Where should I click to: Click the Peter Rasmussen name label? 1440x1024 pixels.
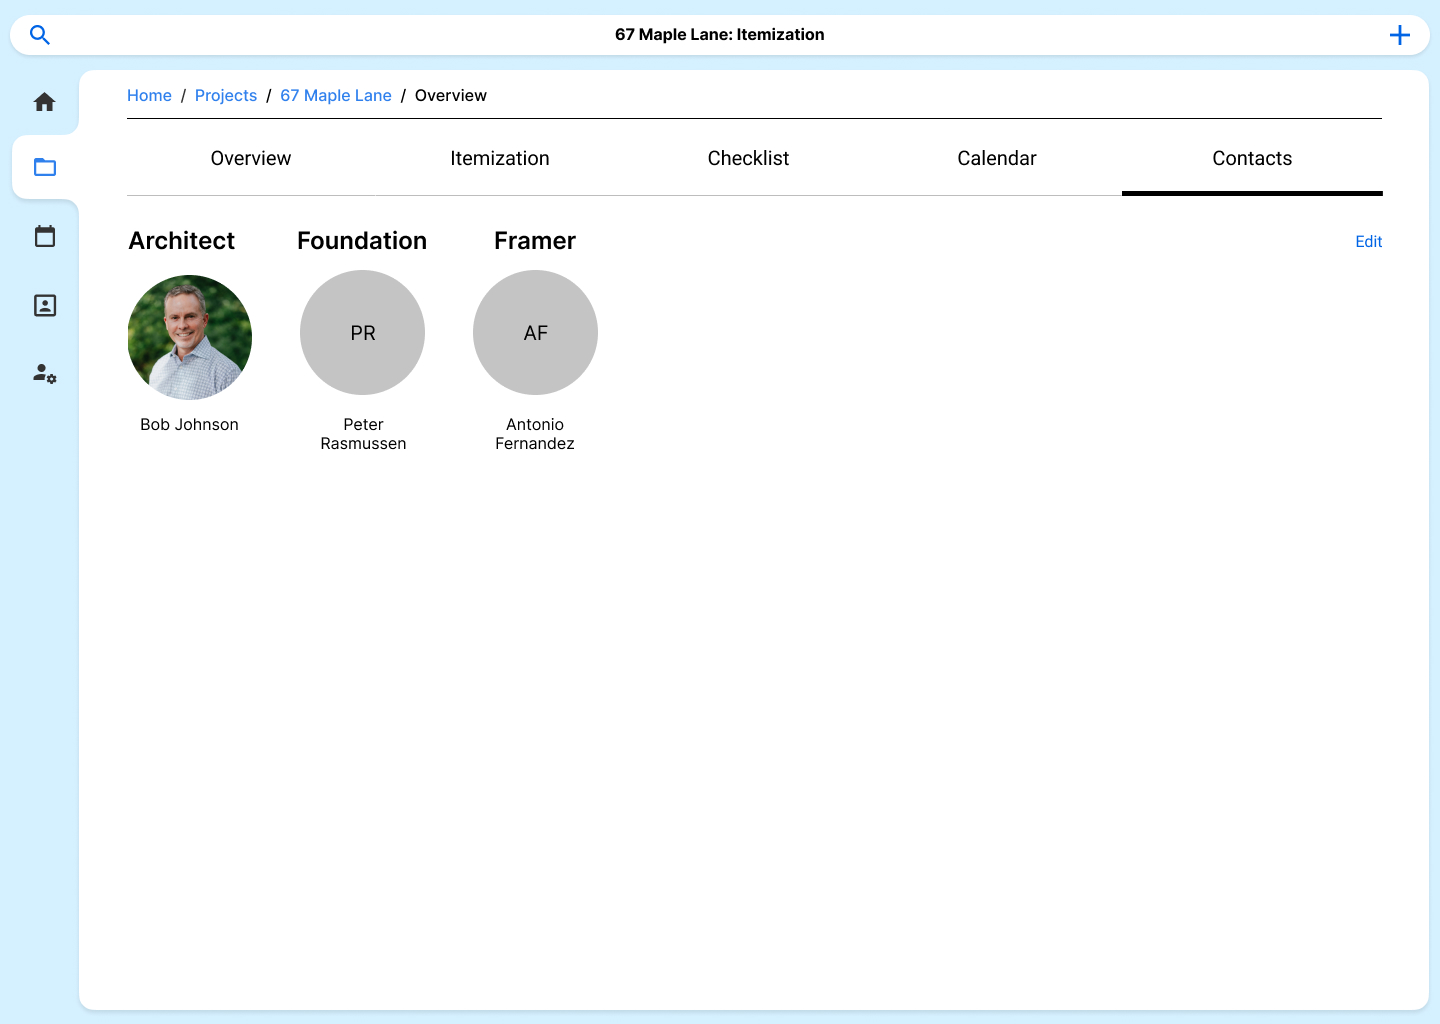pyautogui.click(x=363, y=434)
